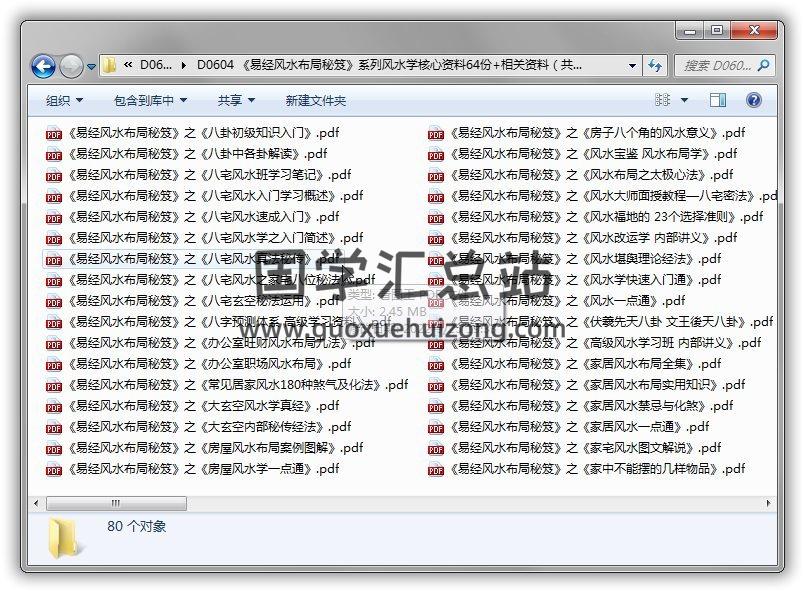Select PDF icon of 八宅风水速成入门
The image size is (805, 593).
(53, 218)
